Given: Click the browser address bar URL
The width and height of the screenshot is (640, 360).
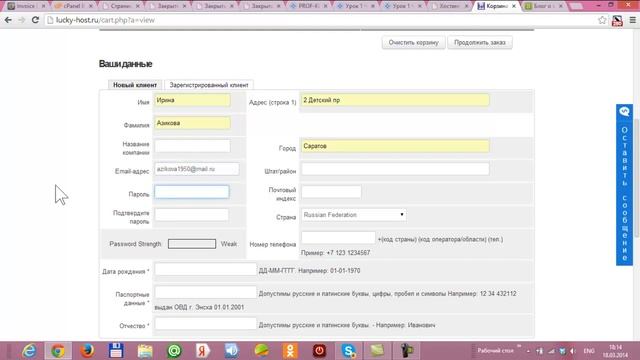Looking at the screenshot, I should click(x=105, y=20).
